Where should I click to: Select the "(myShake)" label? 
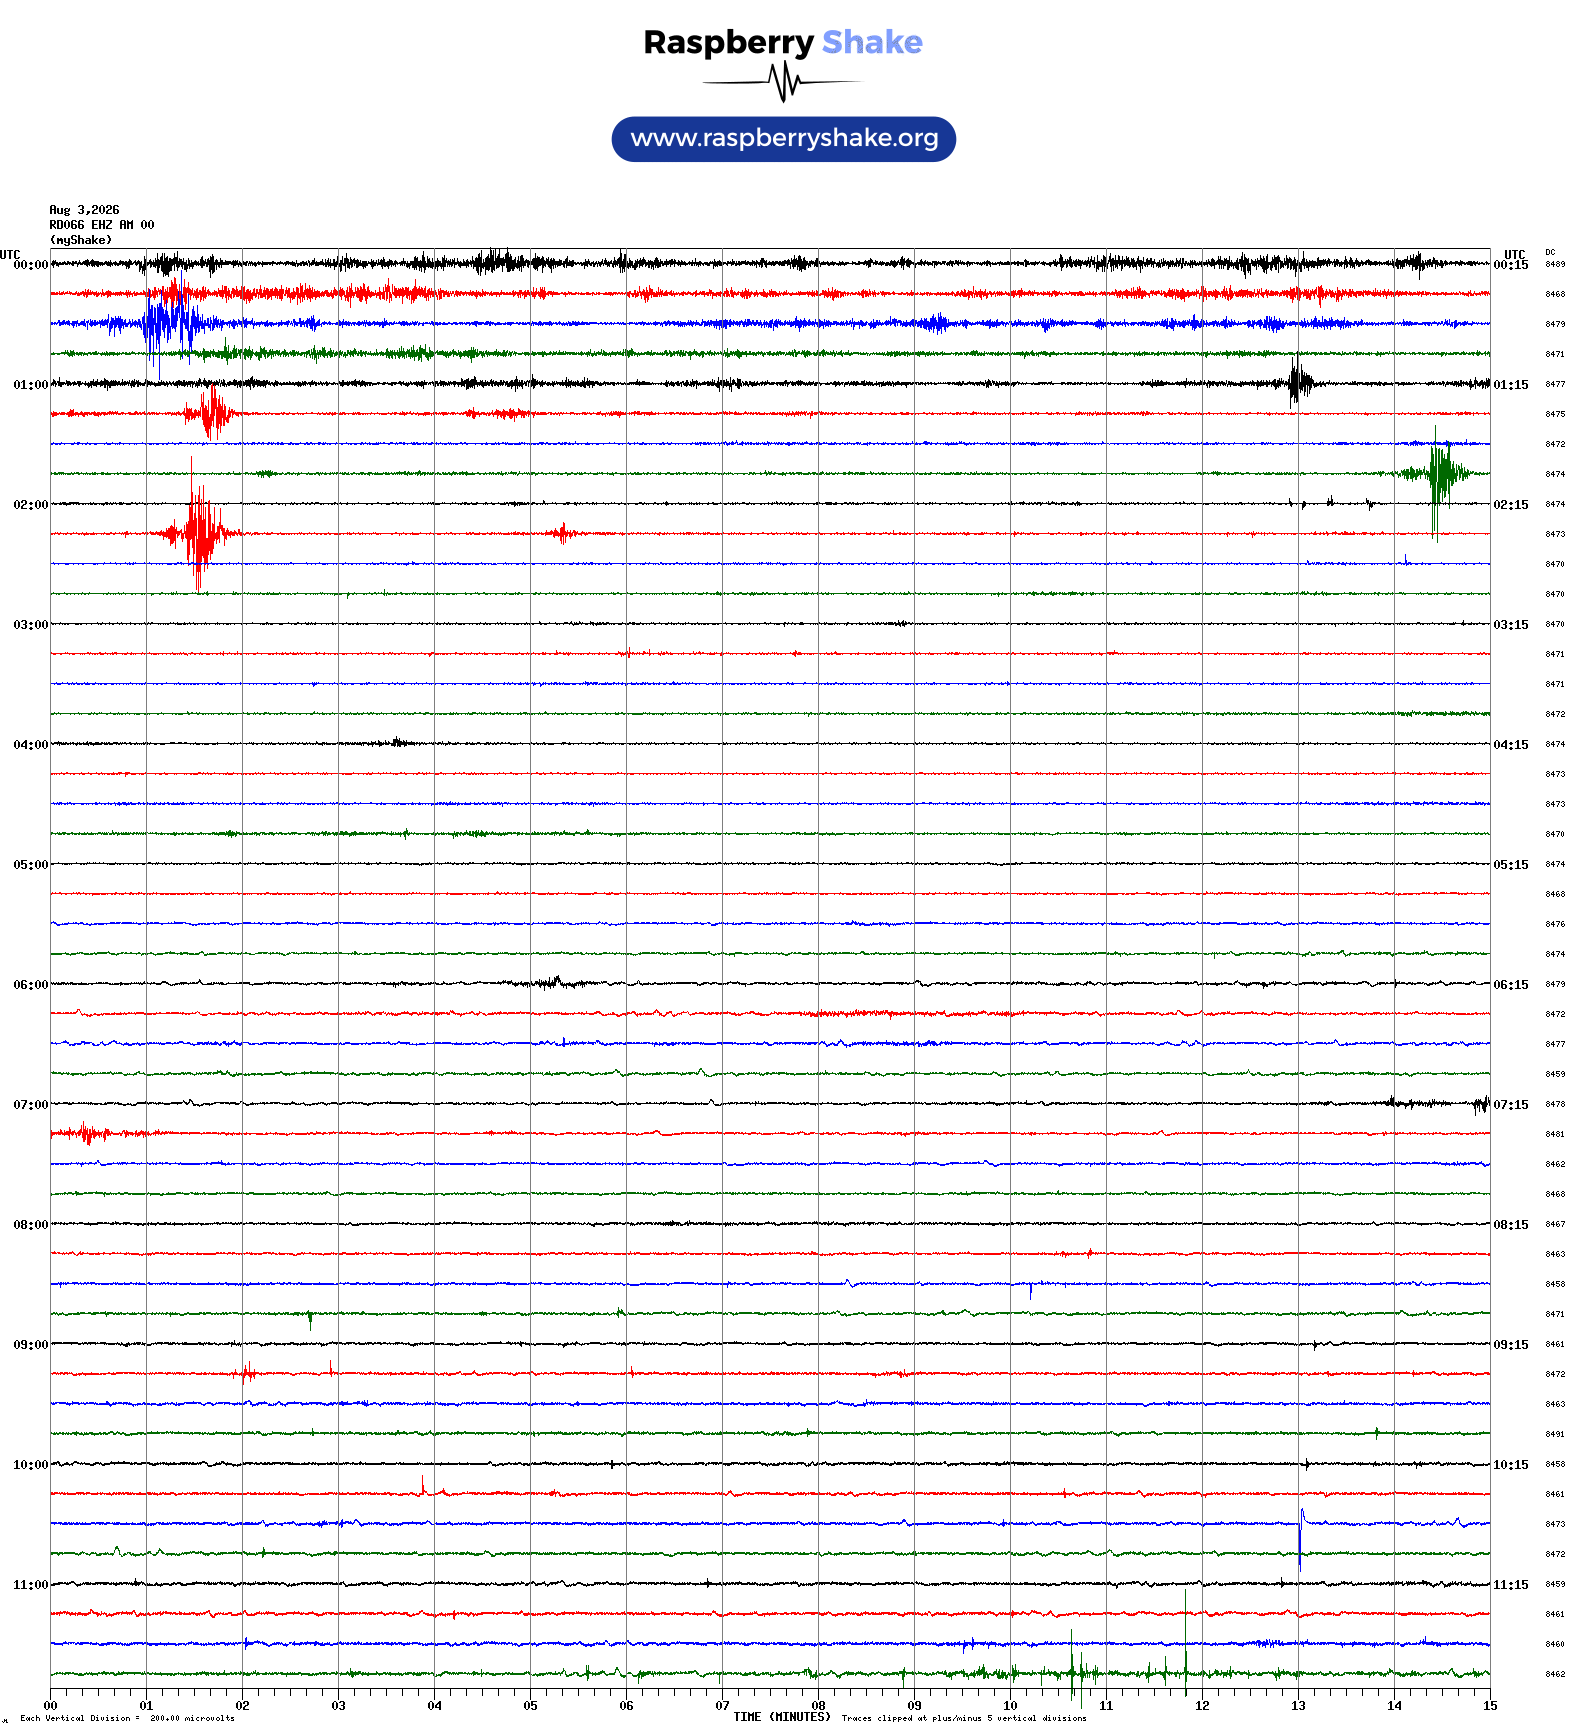81,240
